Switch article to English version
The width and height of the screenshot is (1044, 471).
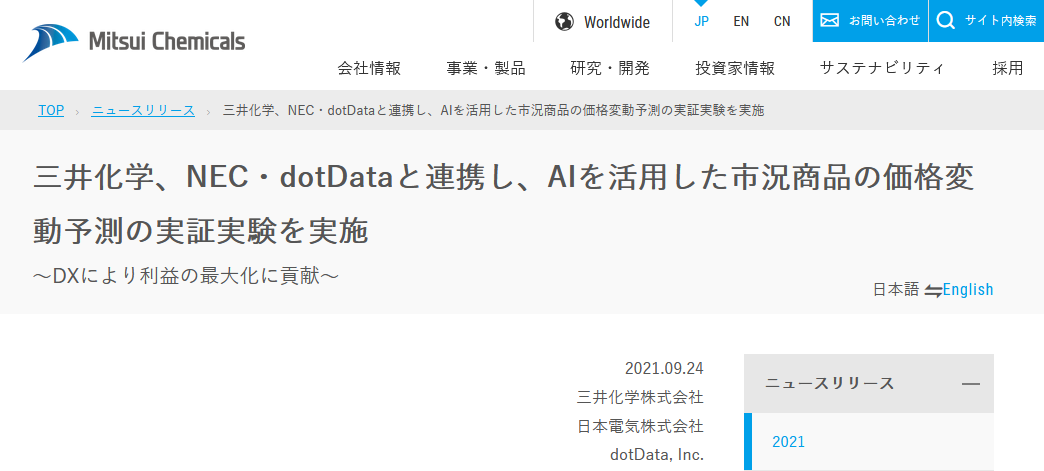click(968, 290)
